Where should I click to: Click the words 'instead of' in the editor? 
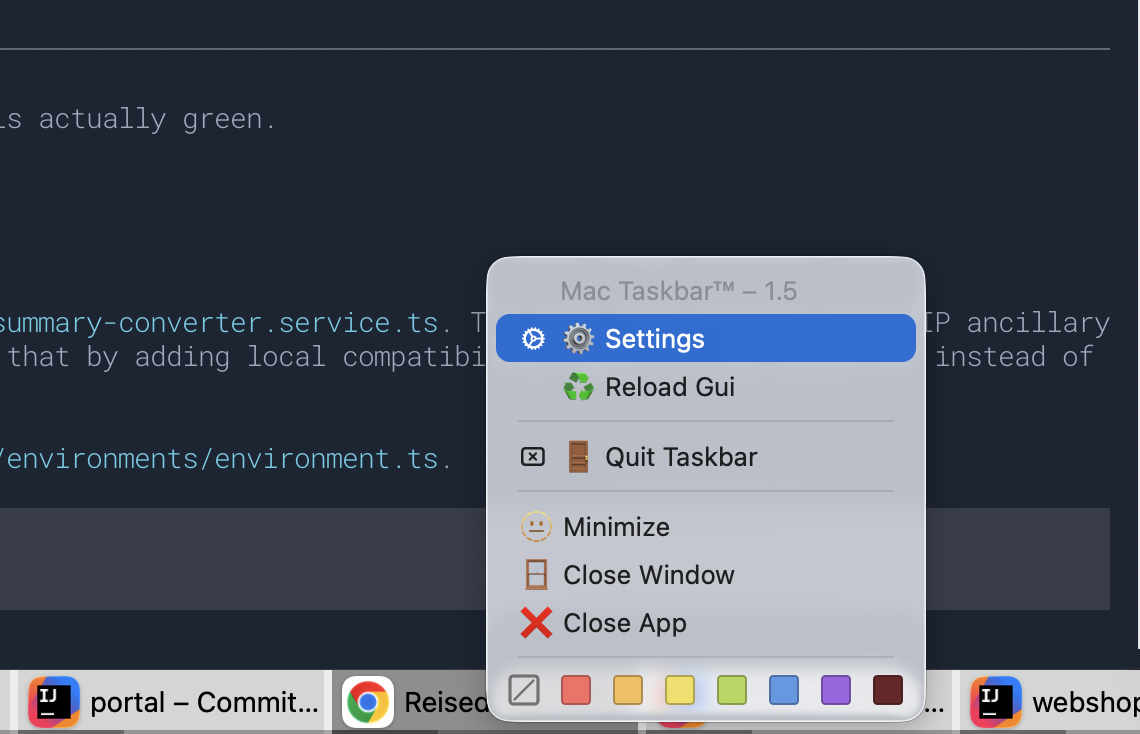coord(1014,357)
